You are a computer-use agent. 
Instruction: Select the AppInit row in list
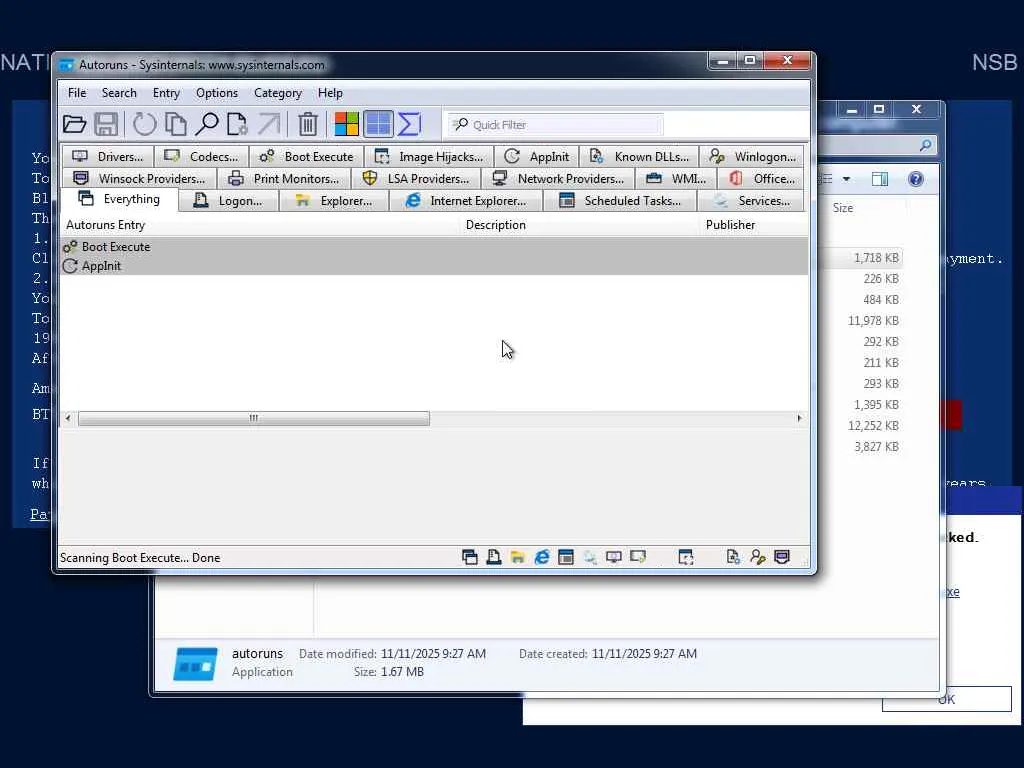pos(434,266)
